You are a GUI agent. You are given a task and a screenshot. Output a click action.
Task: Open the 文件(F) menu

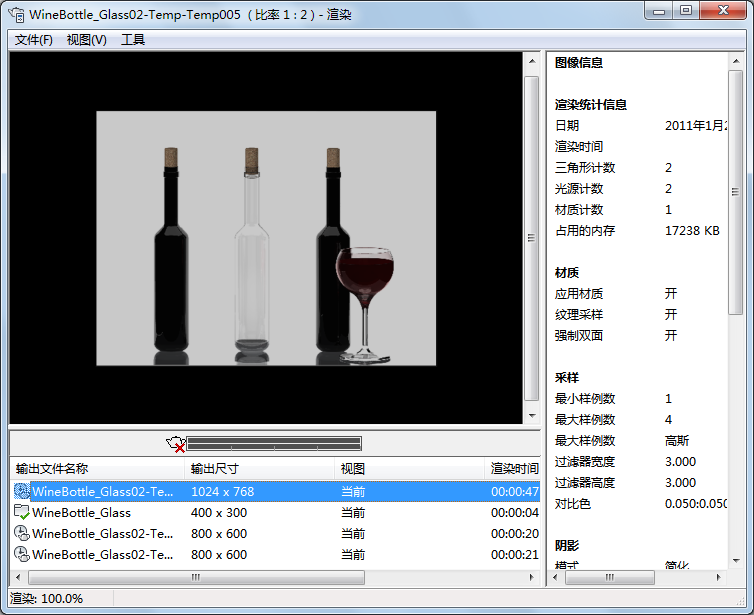[x=34, y=40]
